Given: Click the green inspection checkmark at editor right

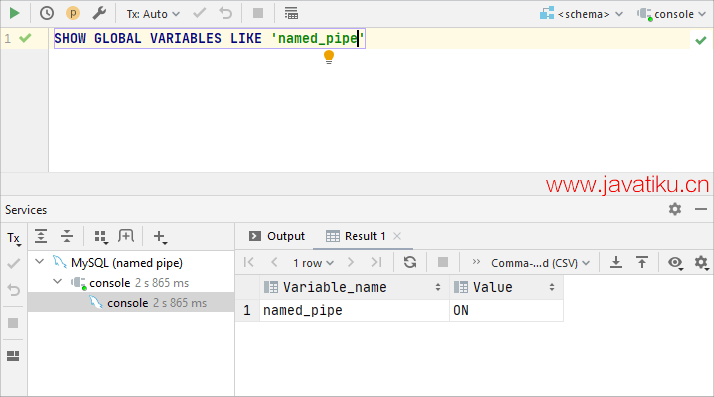Looking at the screenshot, I should tap(701, 41).
